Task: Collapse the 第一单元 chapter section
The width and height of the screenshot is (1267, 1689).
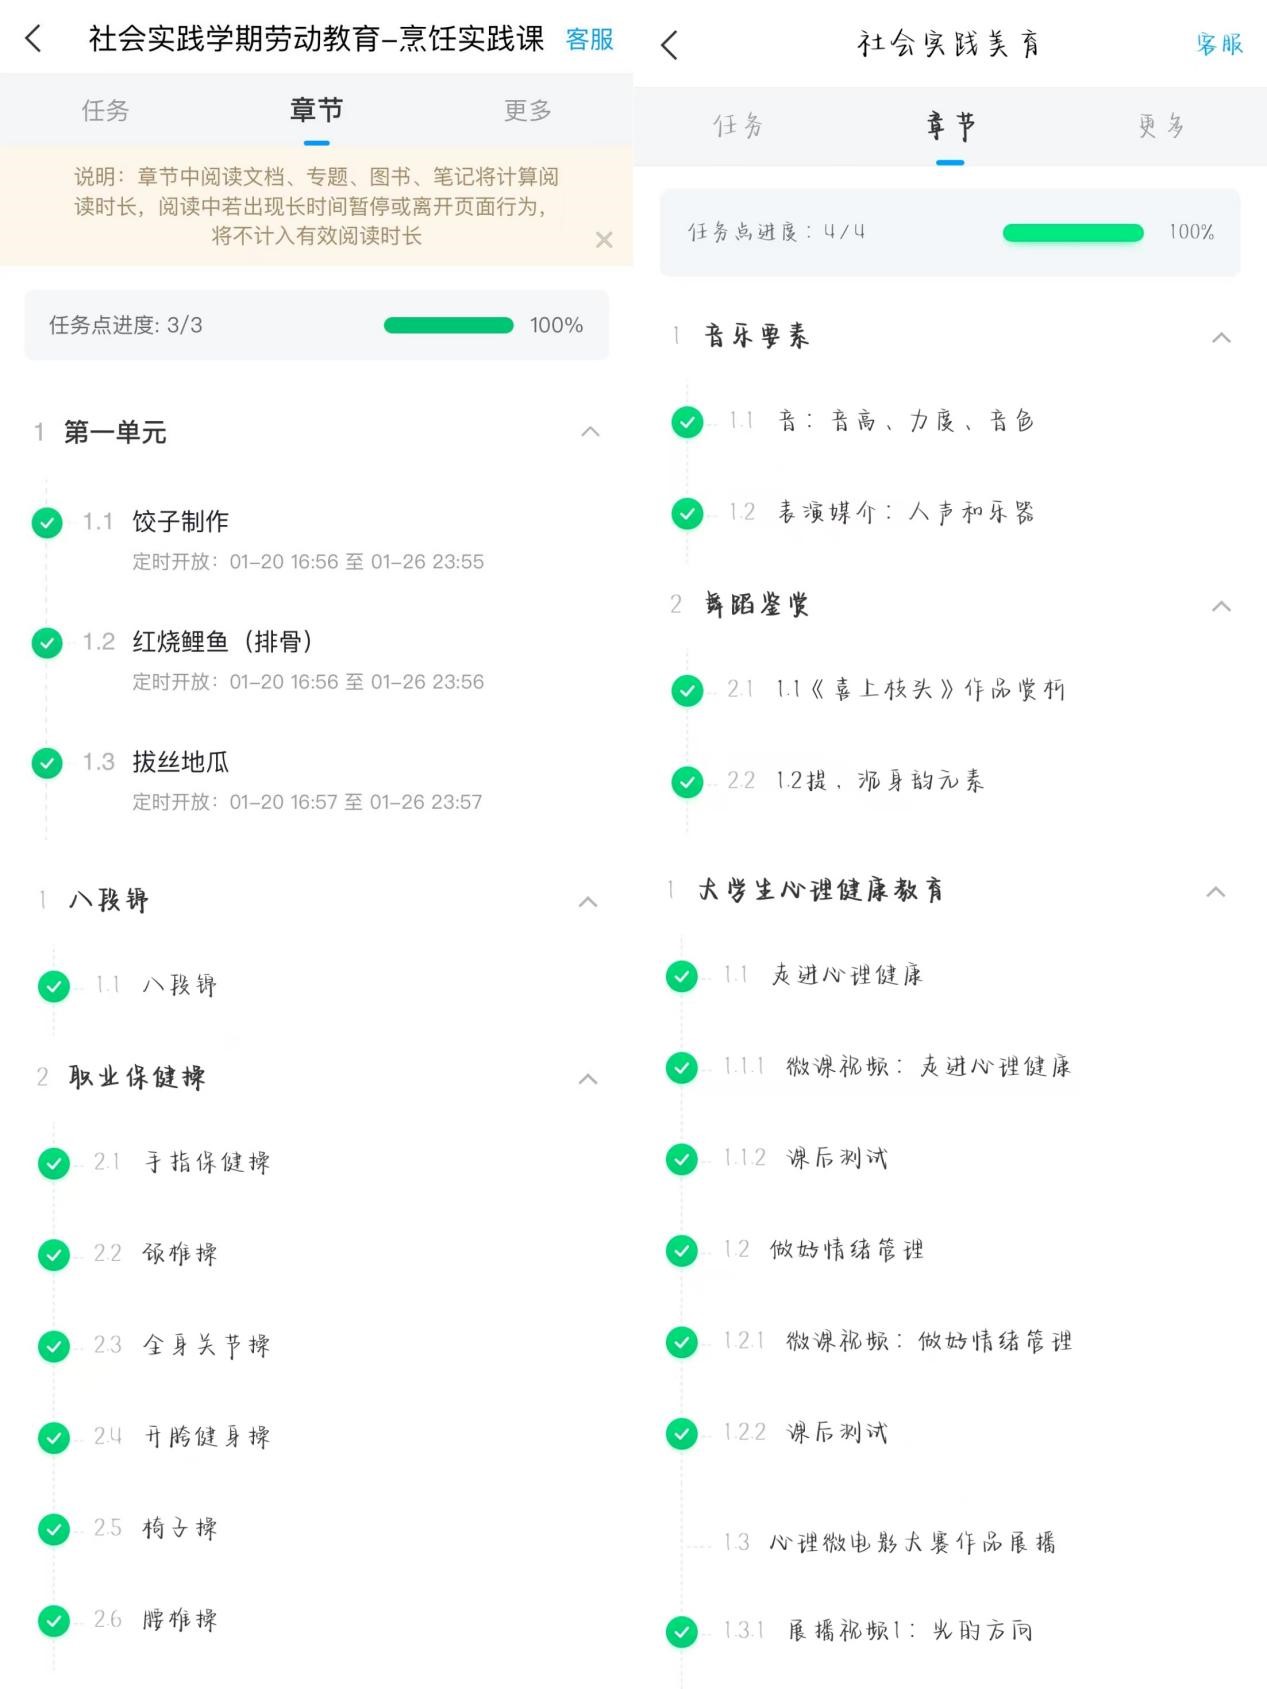Action: pos(590,432)
